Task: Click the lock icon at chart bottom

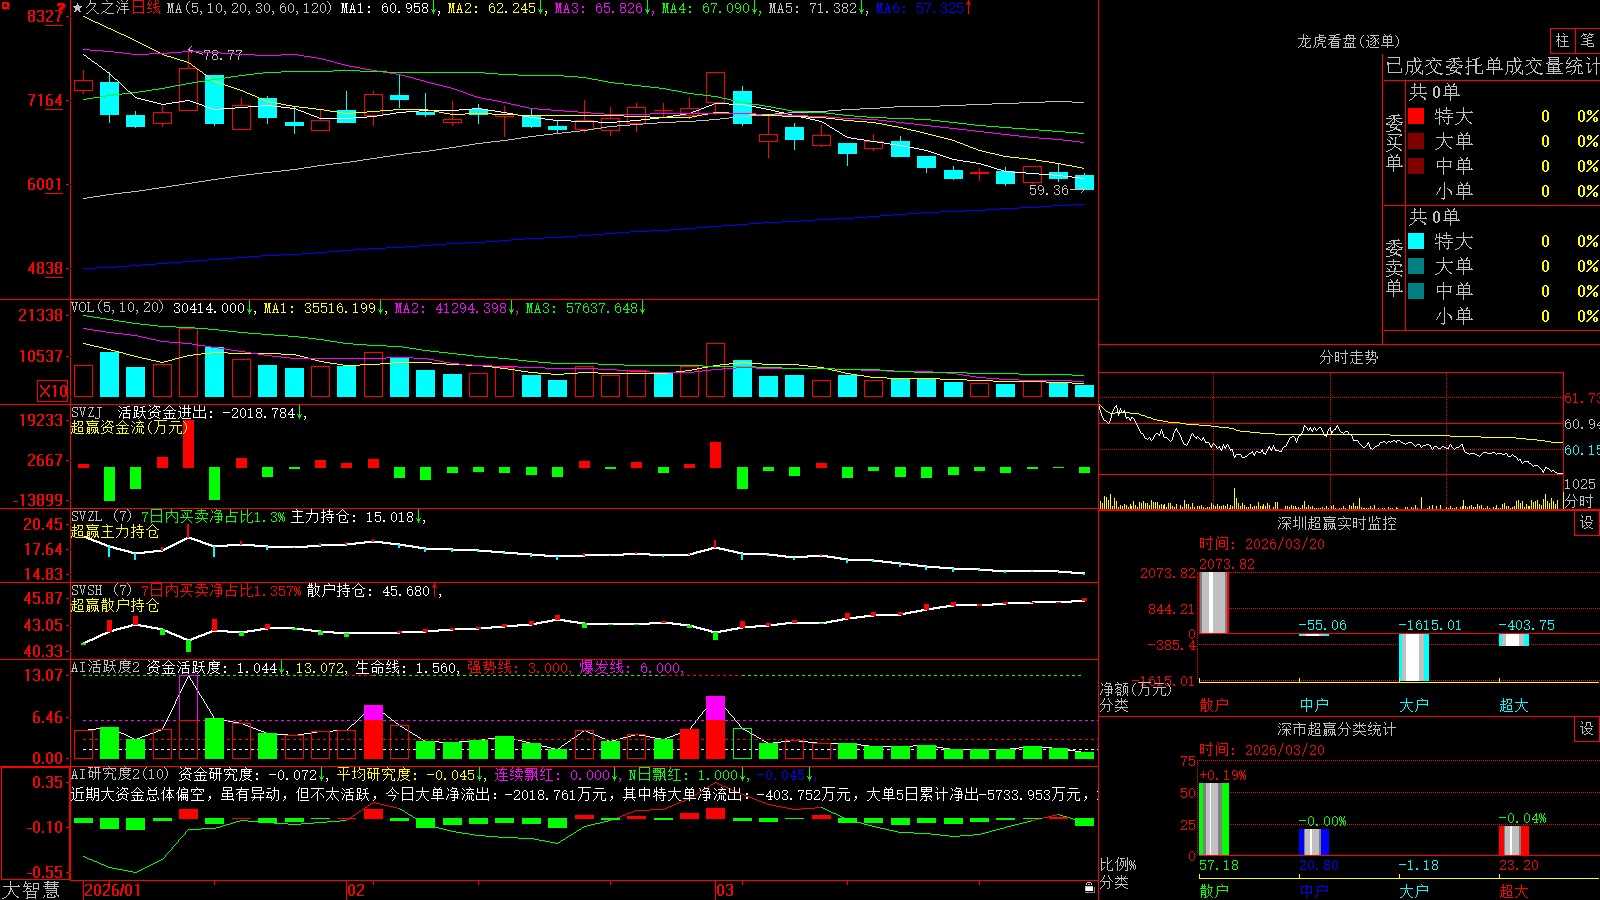Action: click(x=1090, y=888)
